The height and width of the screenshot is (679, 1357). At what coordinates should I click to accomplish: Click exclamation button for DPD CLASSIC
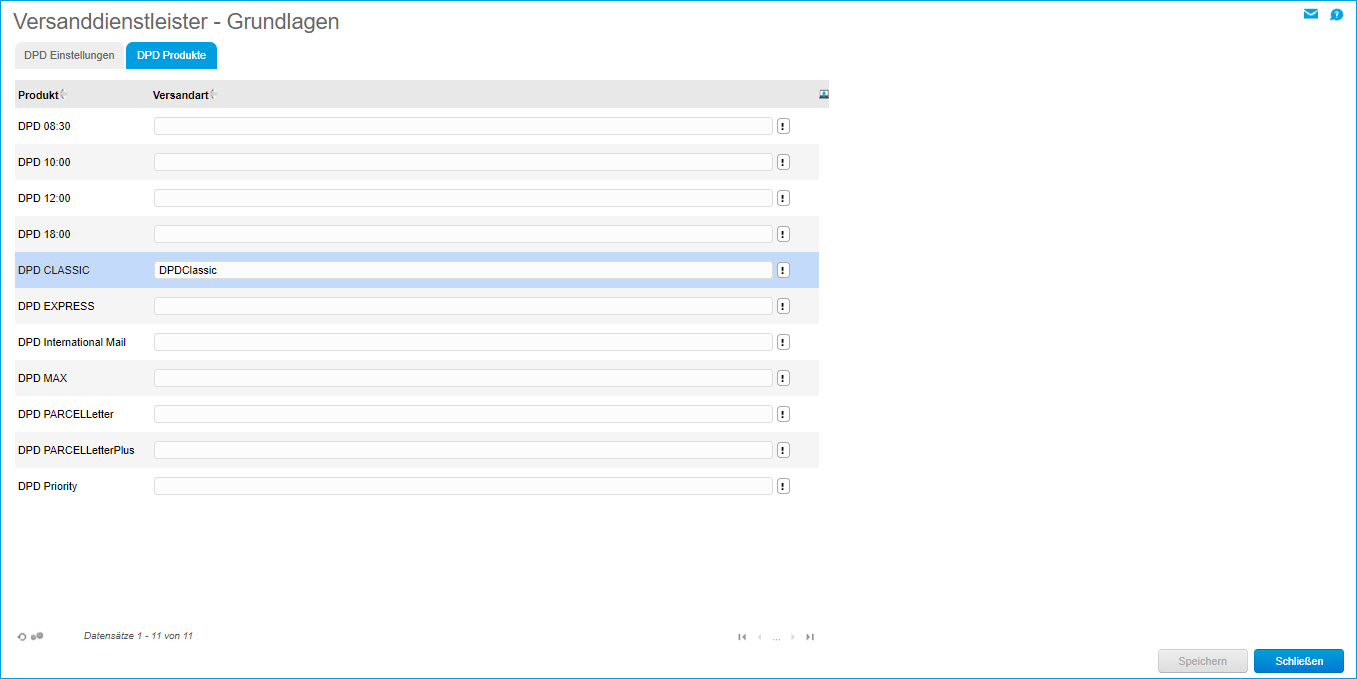783,270
